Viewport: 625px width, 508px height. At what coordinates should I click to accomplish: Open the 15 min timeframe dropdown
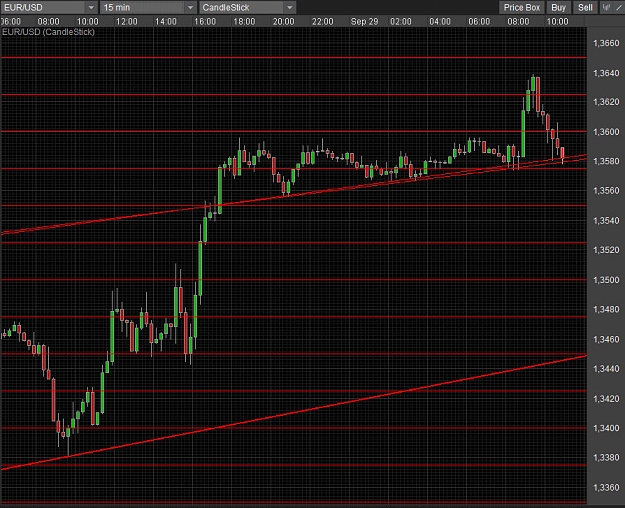tap(148, 7)
